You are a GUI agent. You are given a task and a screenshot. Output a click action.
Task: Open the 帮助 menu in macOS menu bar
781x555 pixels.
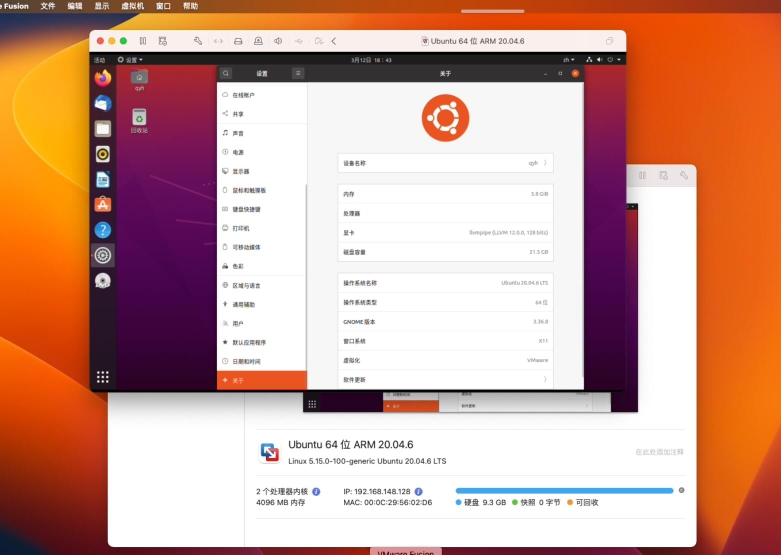(190, 6)
